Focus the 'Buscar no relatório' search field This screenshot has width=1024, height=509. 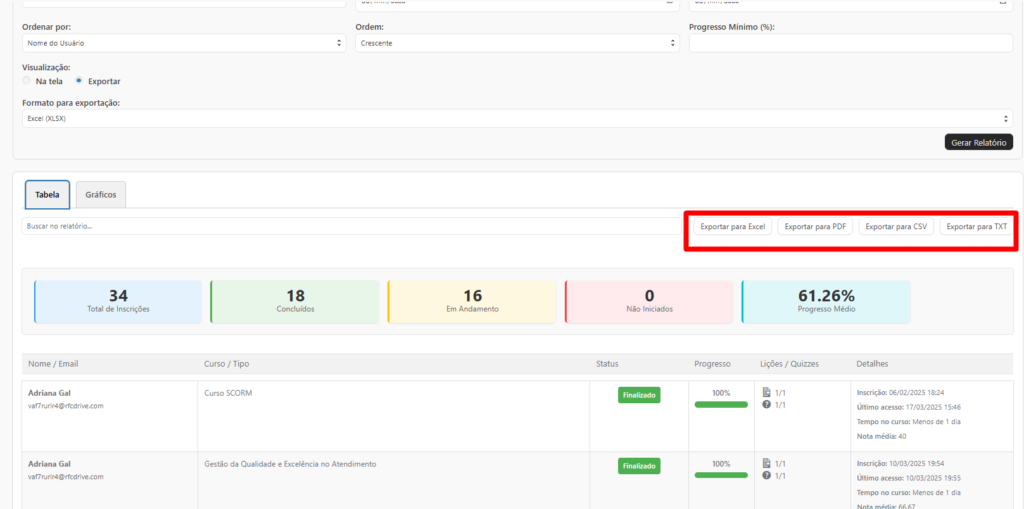click(350, 227)
